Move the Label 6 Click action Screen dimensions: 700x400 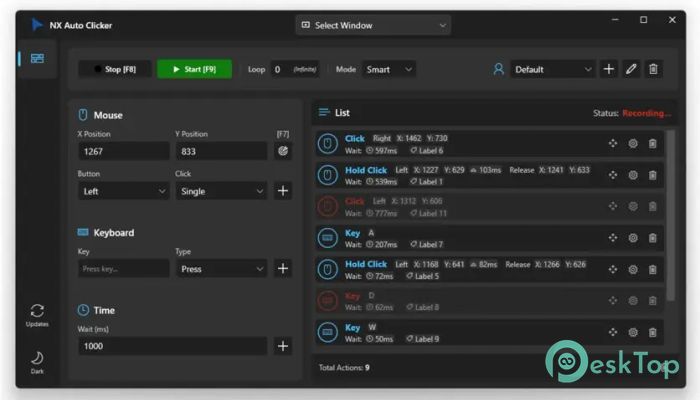[613, 143]
